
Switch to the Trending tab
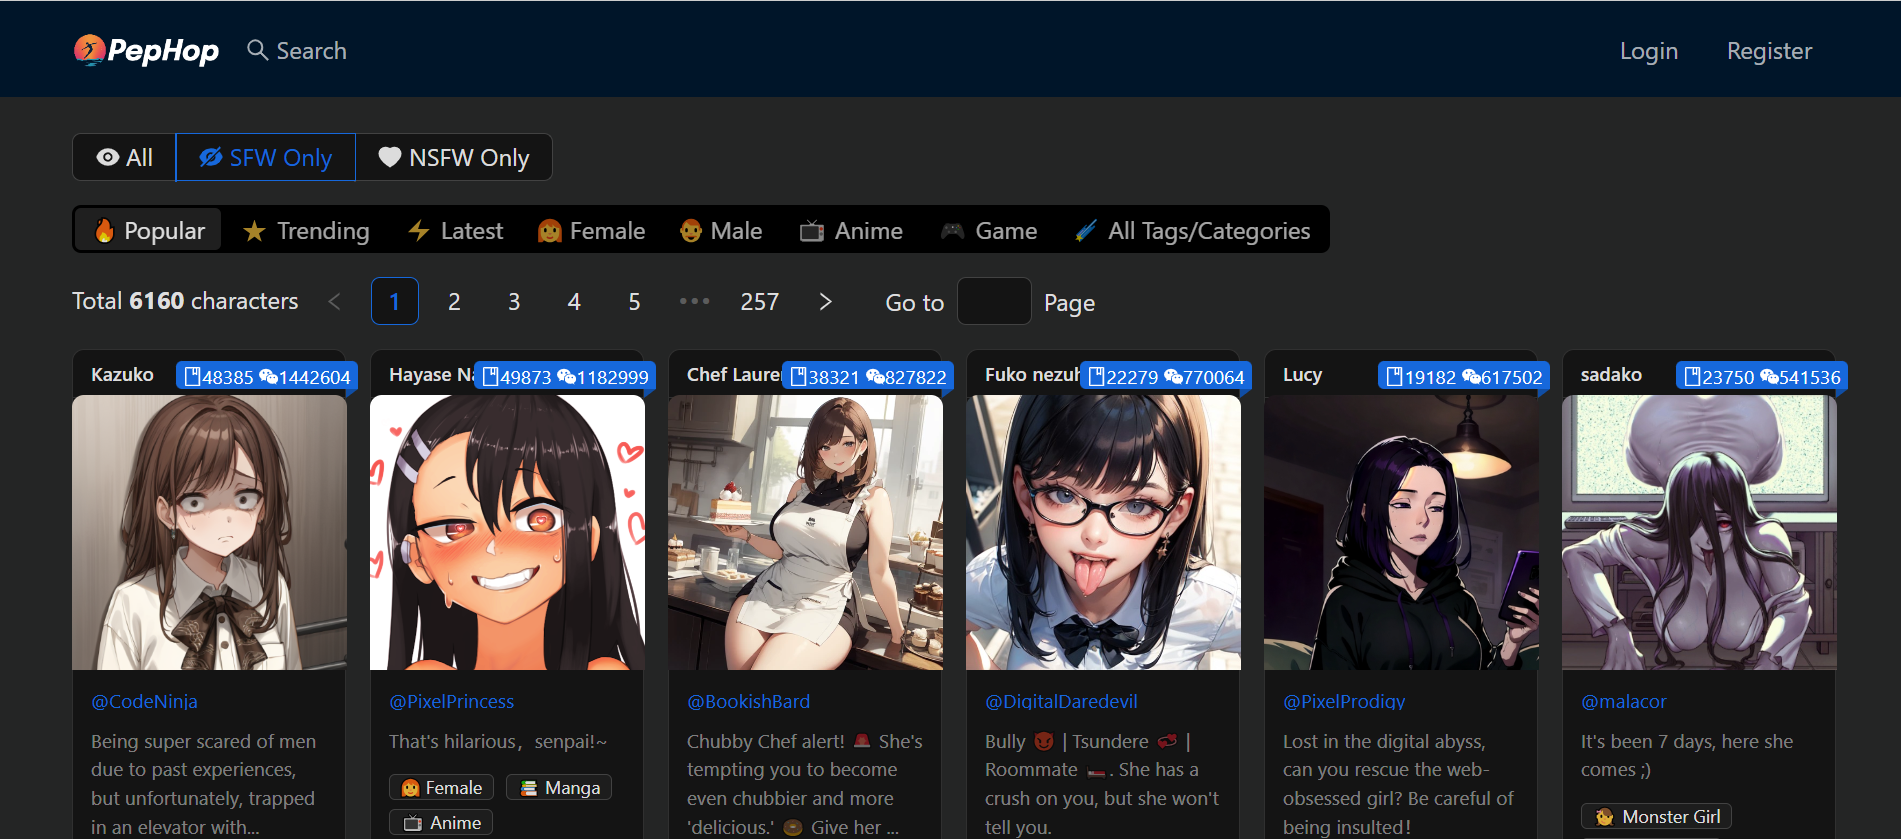pos(306,230)
